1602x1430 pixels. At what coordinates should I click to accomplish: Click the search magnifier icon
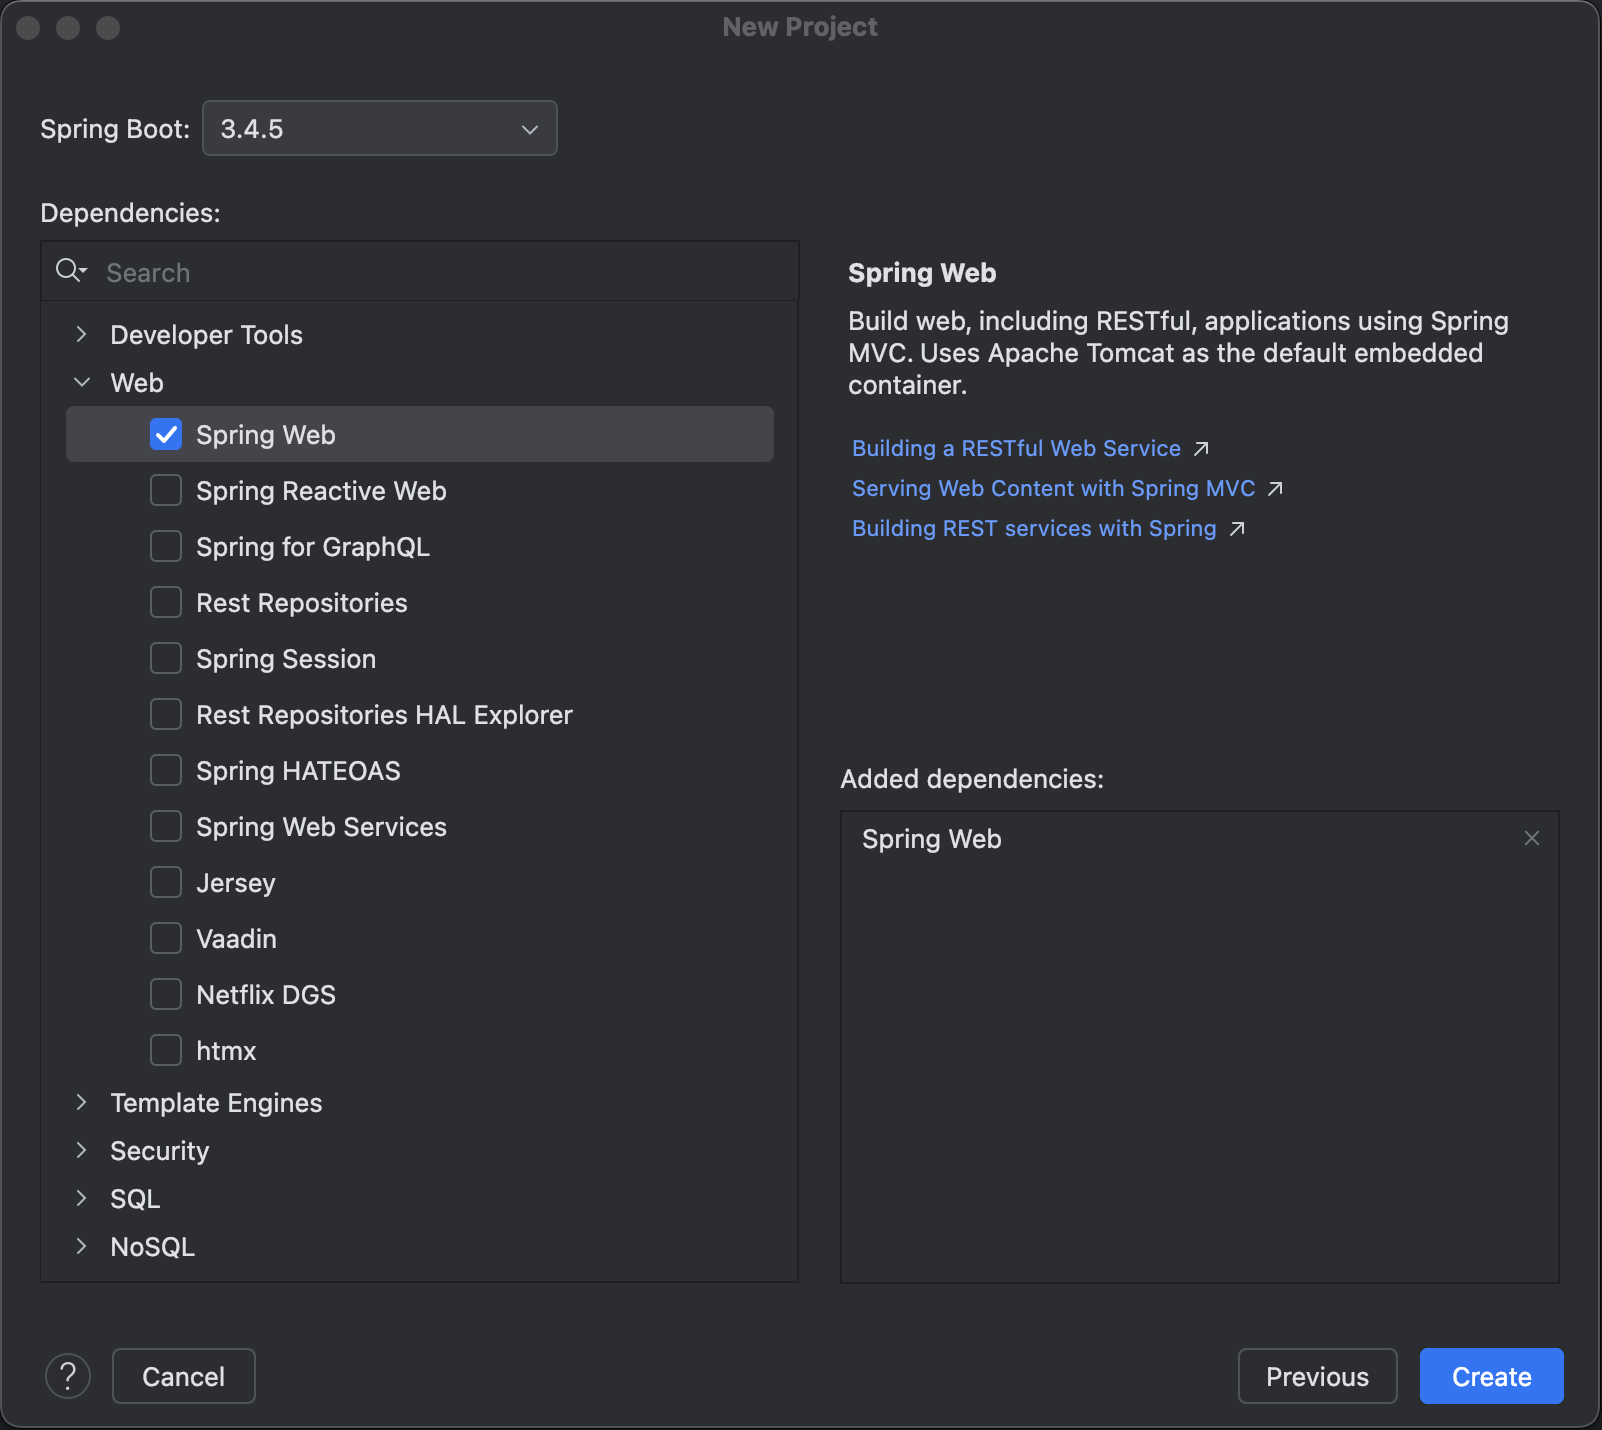tap(71, 271)
